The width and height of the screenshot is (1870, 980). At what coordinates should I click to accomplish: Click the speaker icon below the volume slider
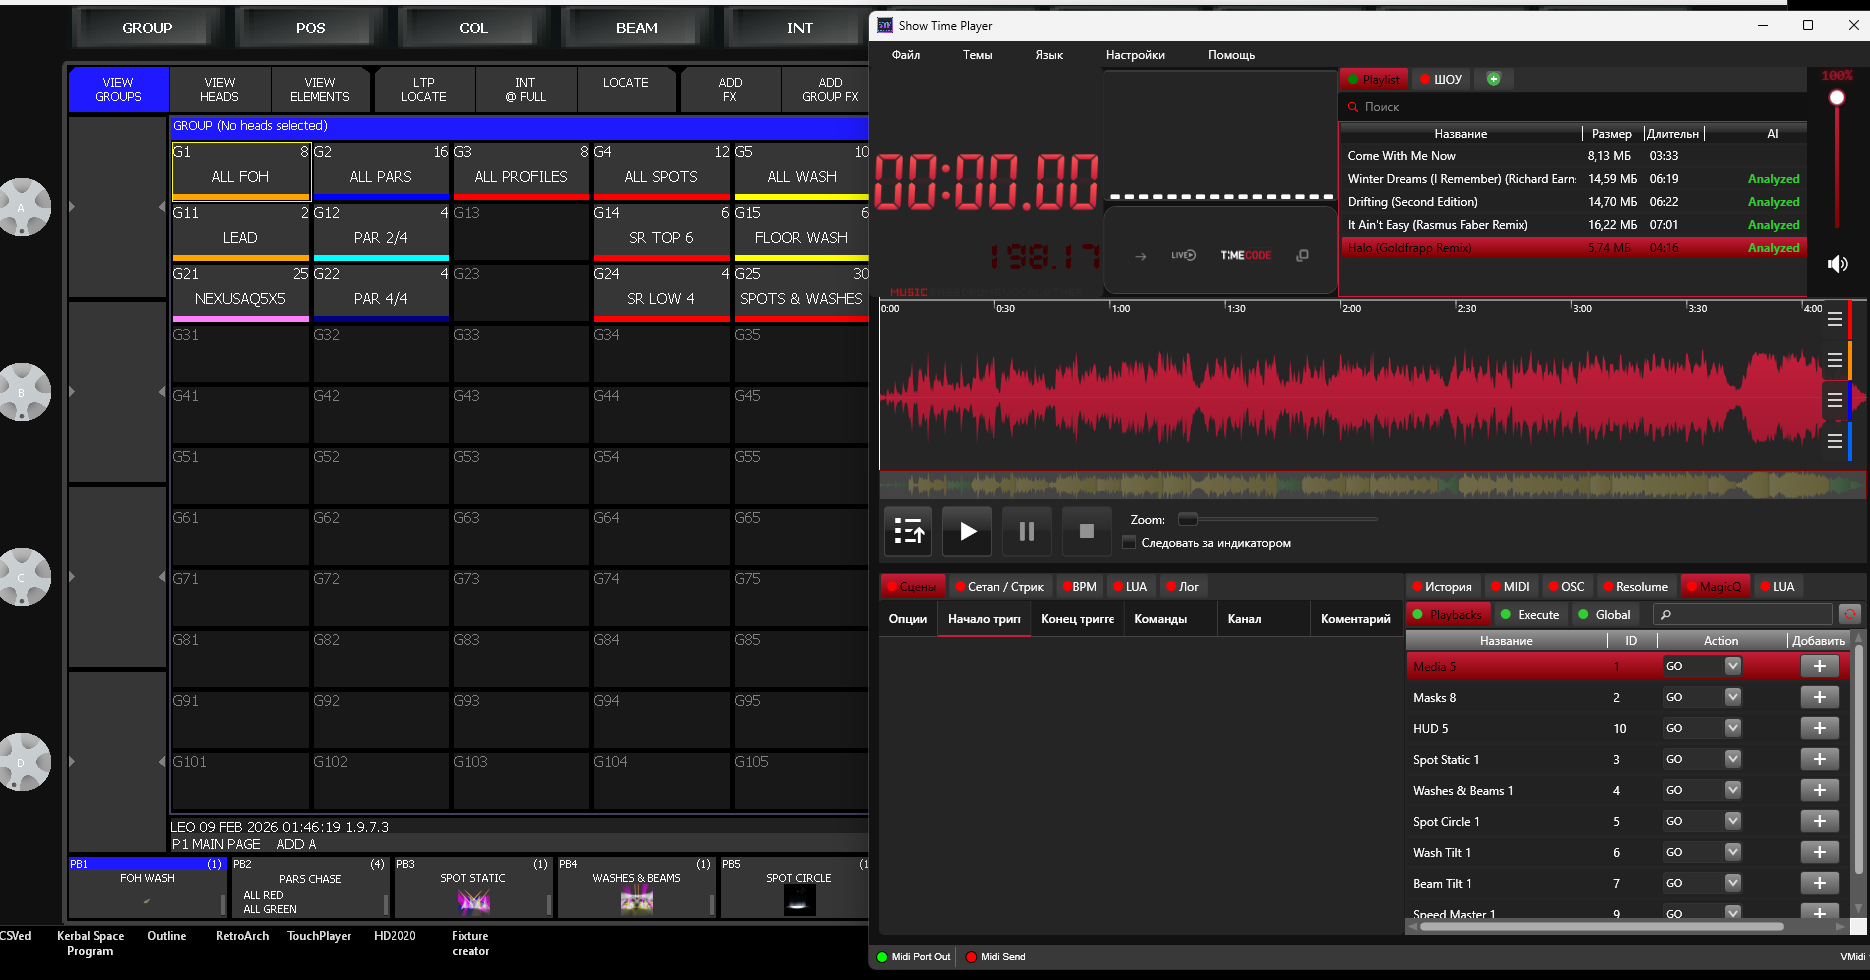click(1837, 263)
